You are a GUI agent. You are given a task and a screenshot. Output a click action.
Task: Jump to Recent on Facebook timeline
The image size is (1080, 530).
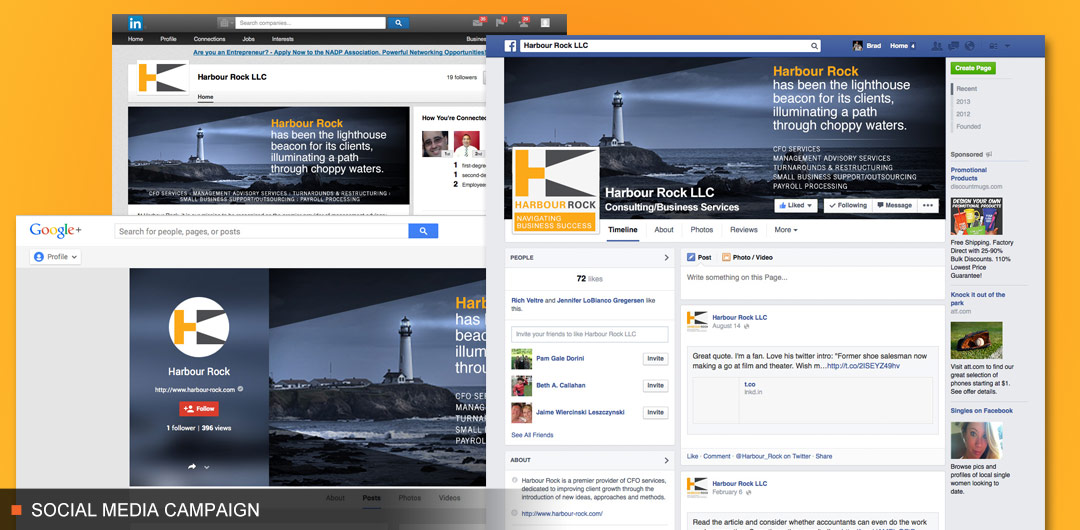pos(966,89)
